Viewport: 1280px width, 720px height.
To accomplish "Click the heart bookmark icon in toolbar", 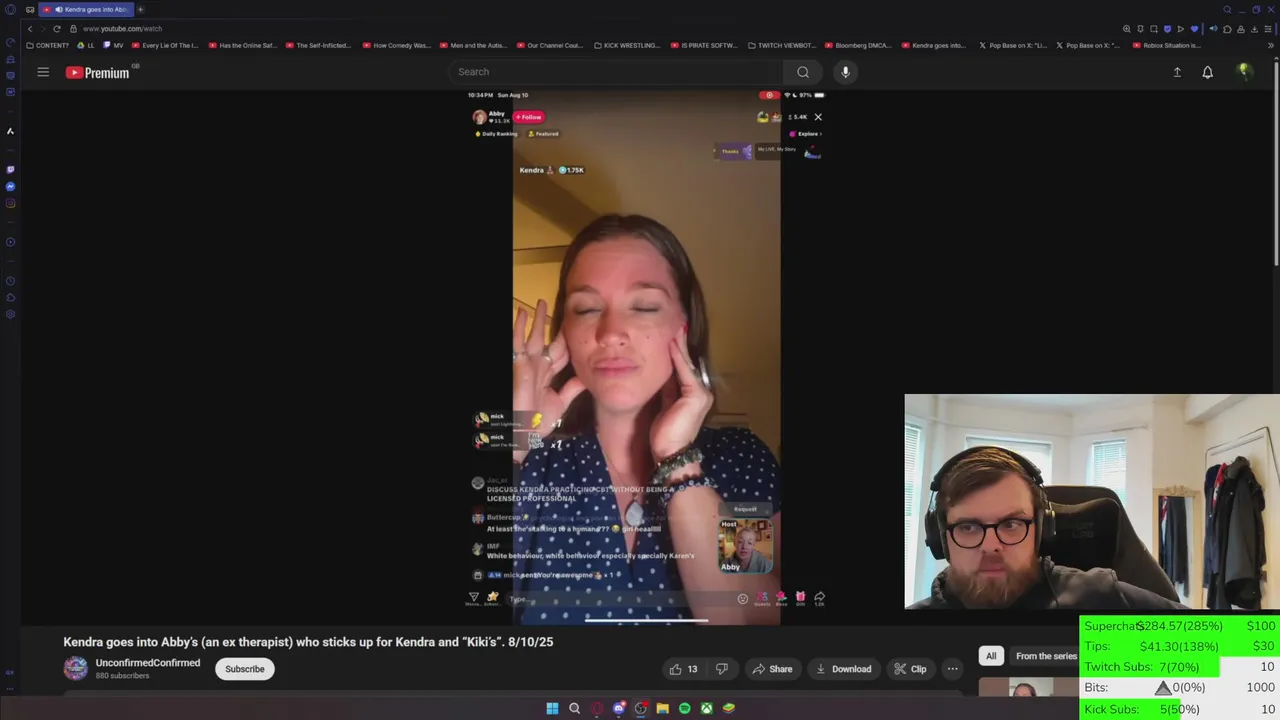I will coord(1194,29).
